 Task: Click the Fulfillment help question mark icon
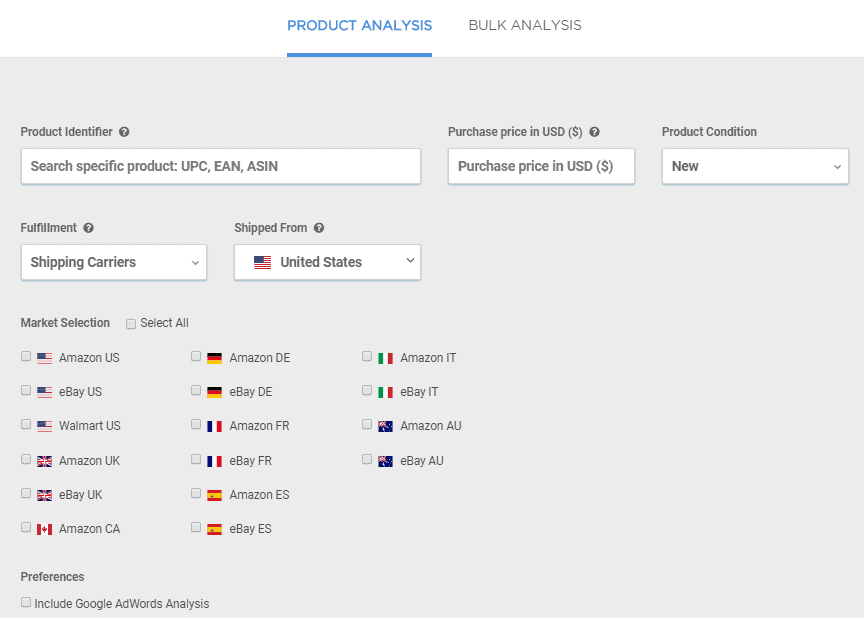(88, 228)
